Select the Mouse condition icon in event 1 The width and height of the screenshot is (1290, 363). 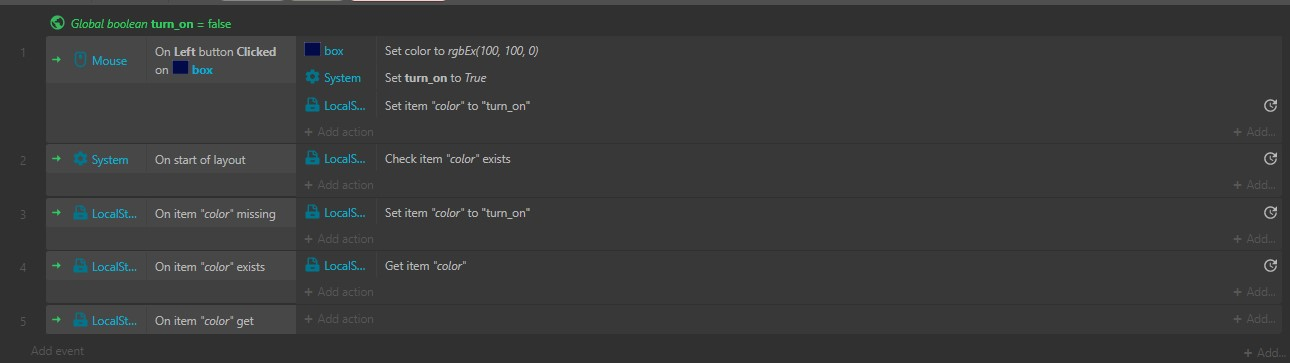(x=81, y=60)
